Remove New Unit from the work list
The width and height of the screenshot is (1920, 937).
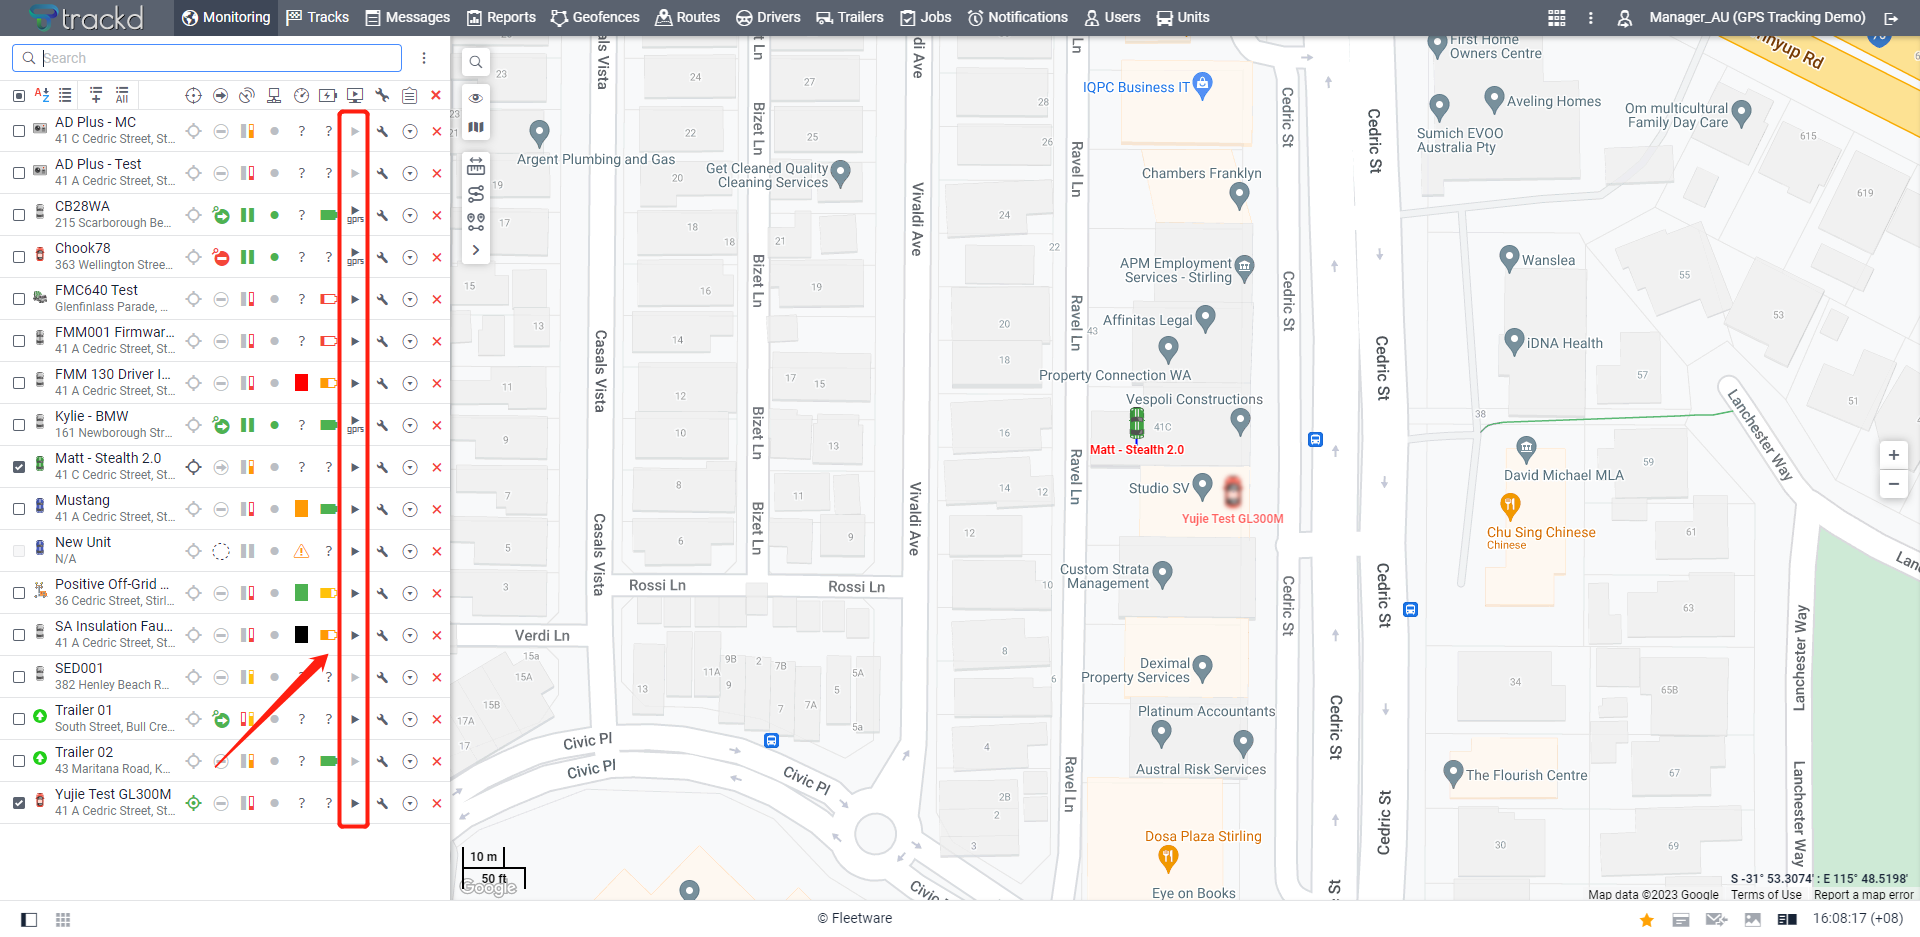coord(437,551)
